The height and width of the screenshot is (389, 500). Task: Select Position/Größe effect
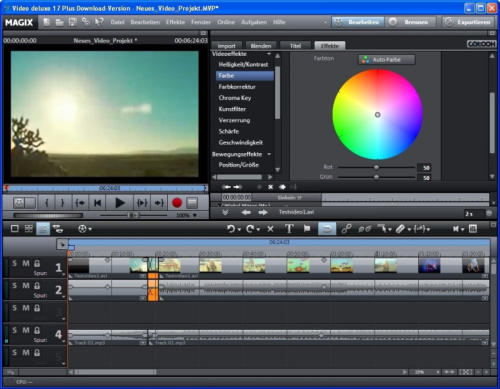[238, 165]
